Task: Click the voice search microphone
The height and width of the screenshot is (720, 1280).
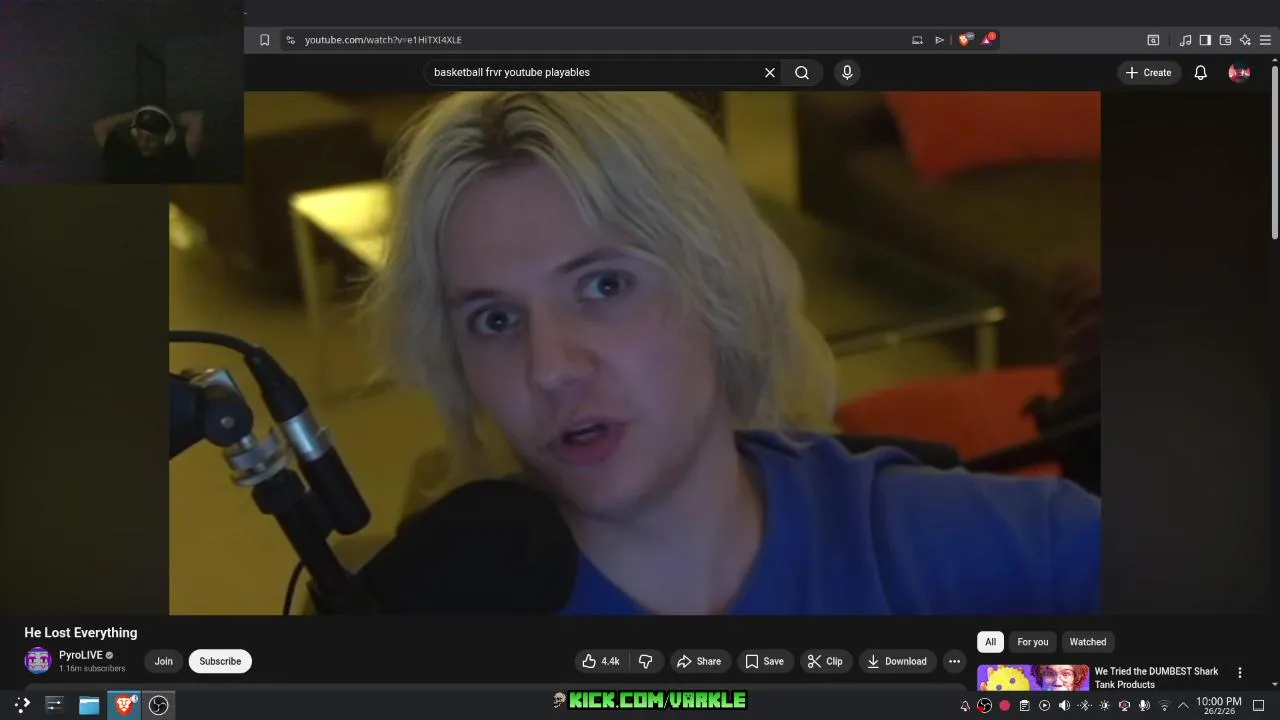Action: [847, 72]
